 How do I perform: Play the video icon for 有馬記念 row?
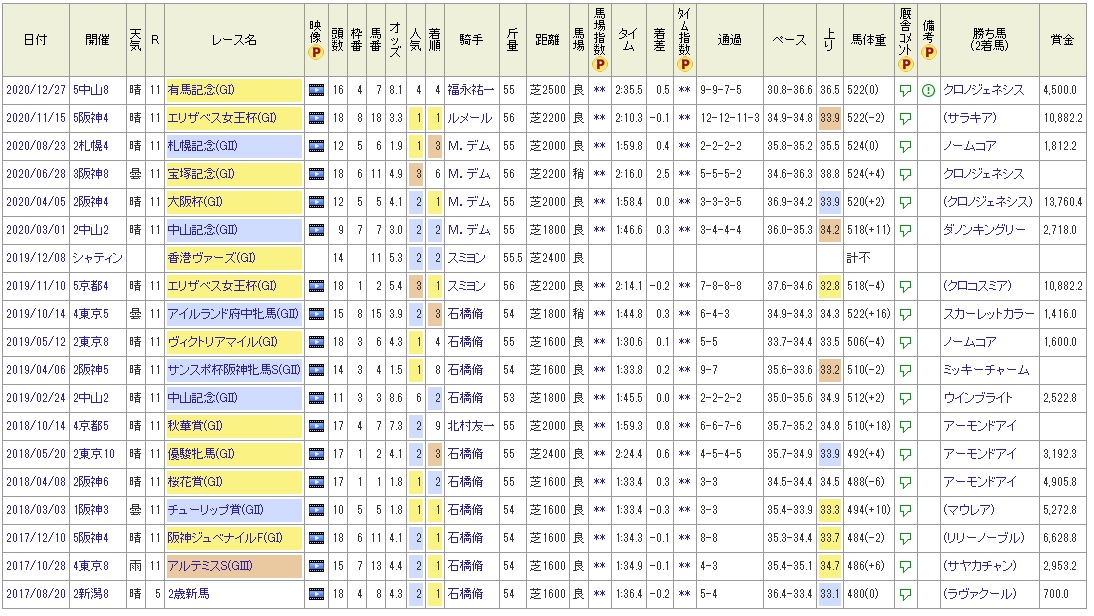tap(317, 90)
